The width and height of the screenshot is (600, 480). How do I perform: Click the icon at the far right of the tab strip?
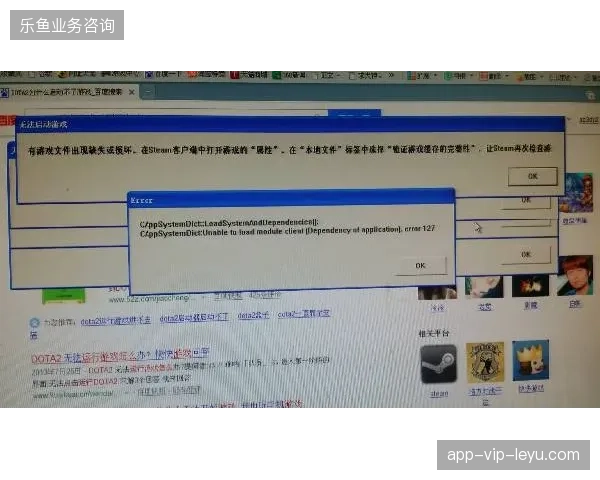(590, 95)
